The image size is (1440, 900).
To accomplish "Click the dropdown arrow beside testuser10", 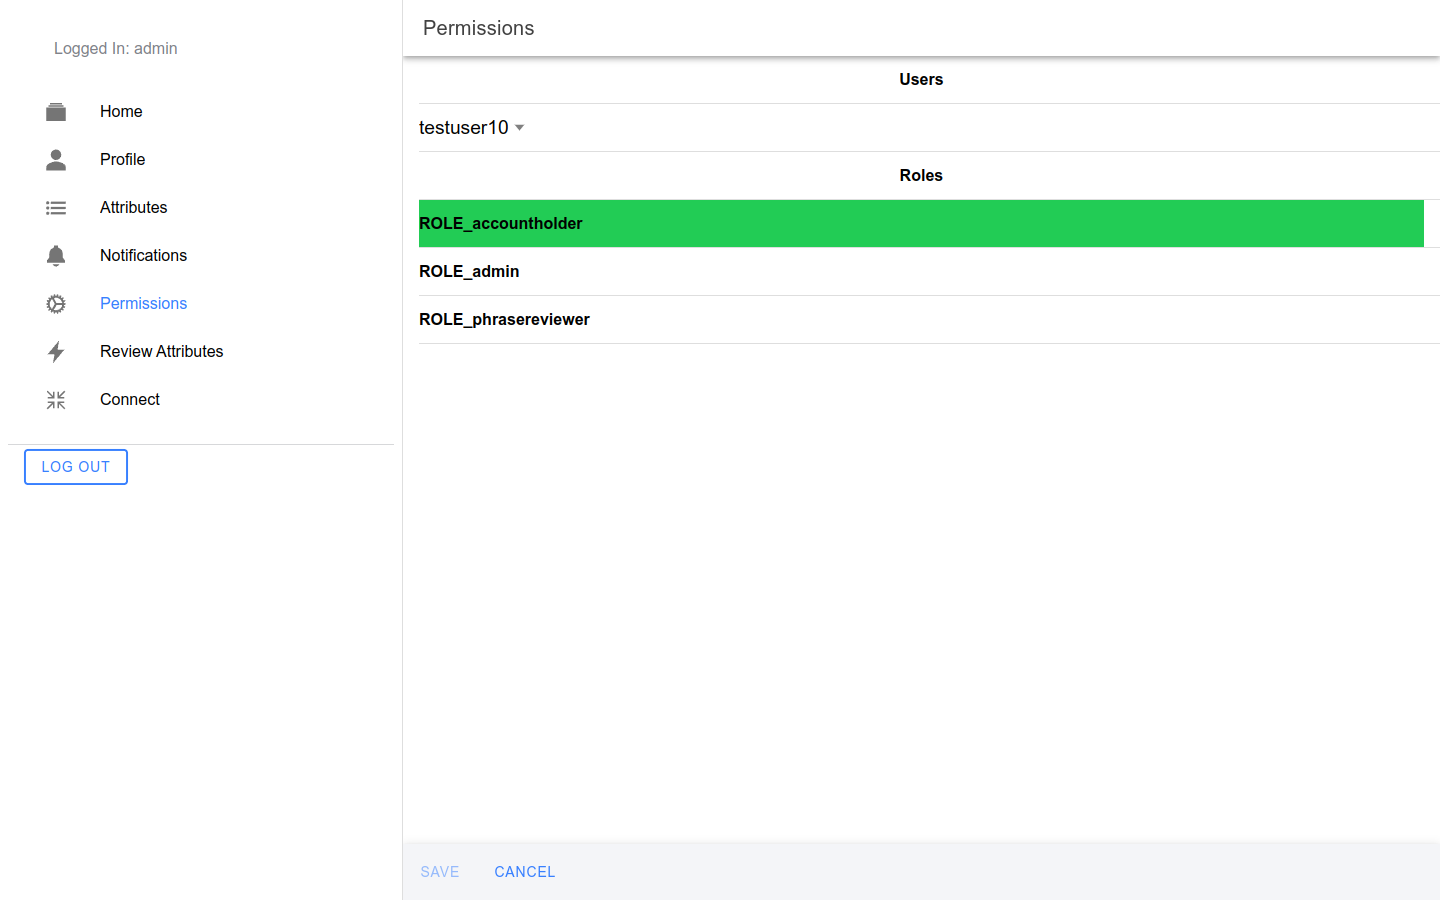I will point(519,128).
